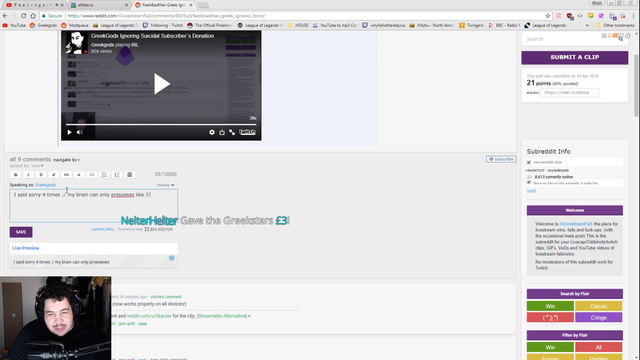Click the SAVE comment button
Screen dimensions: 640x360
point(21,232)
